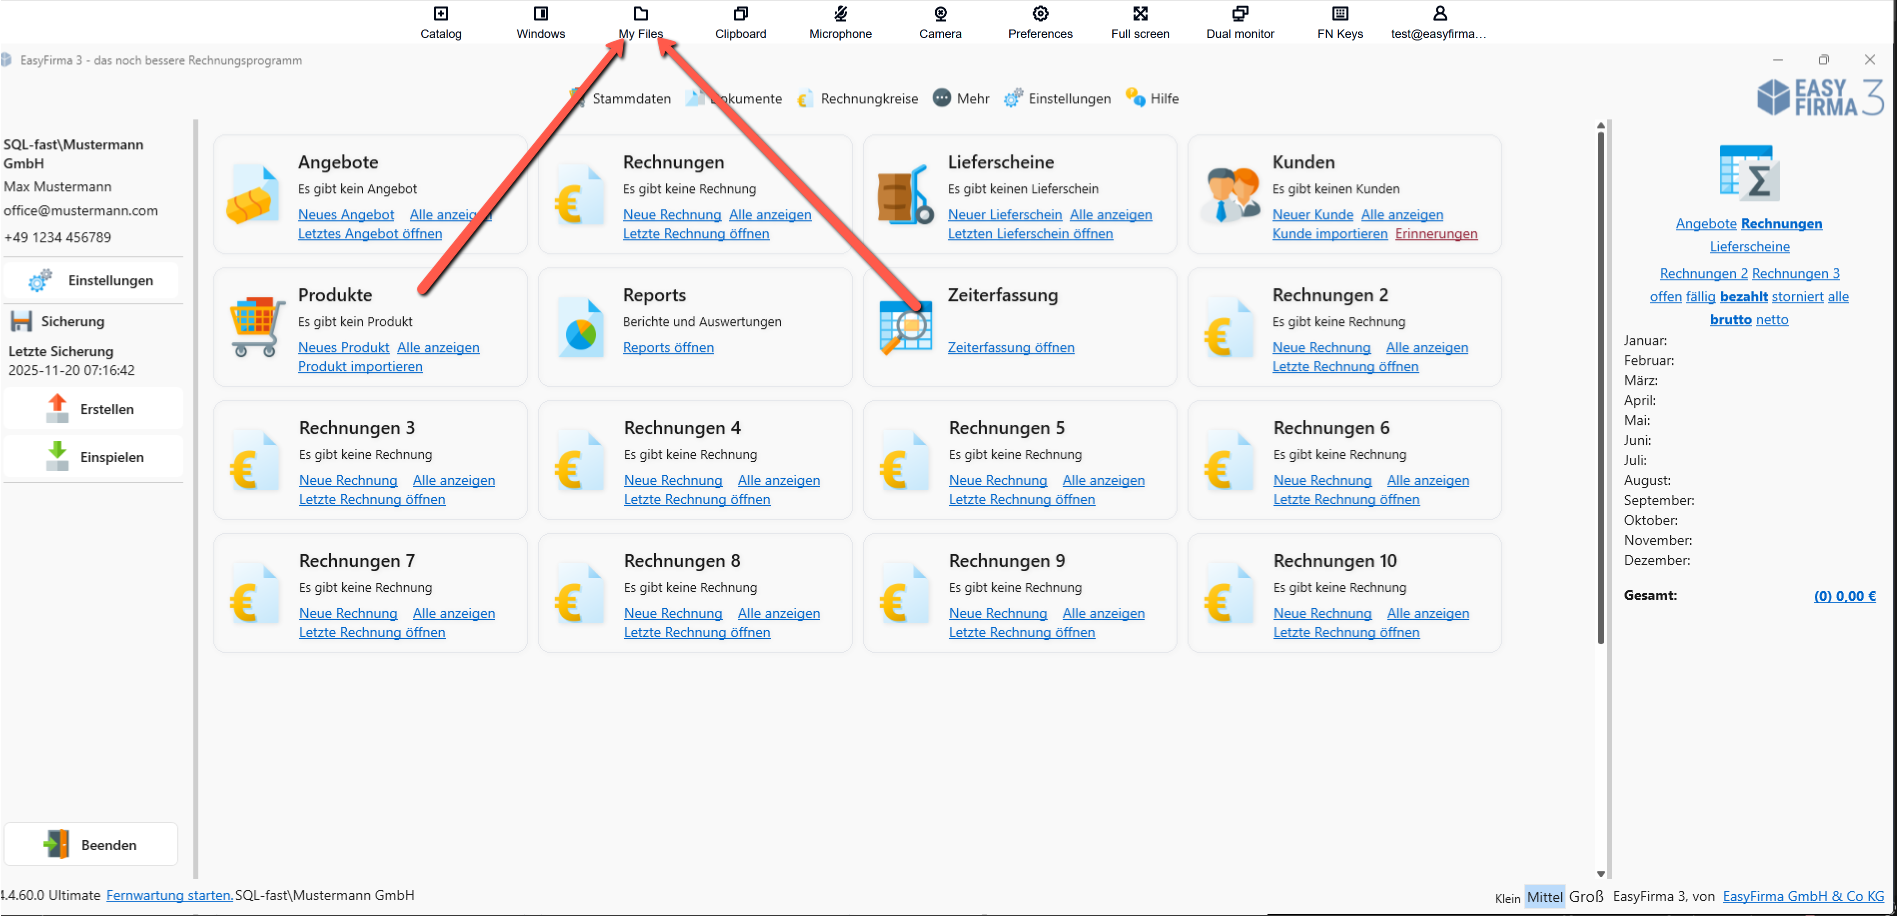Click the Fernwartung starten link
Viewport: 1897px width, 916px height.
click(168, 894)
